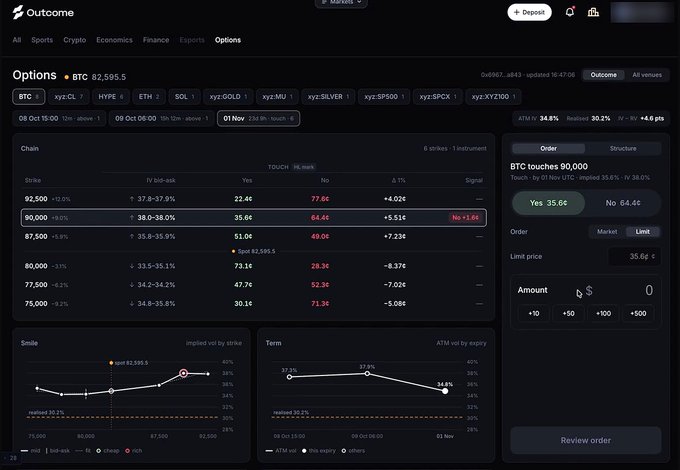
Task: Go to the Finance category tab
Action: [x=156, y=40]
